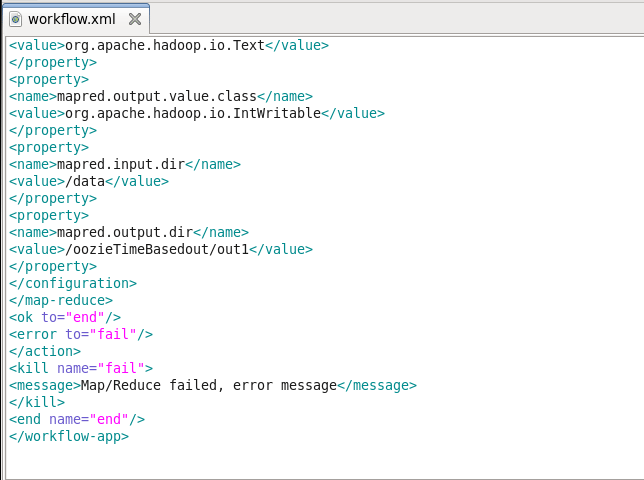This screenshot has height=480, width=644.
Task: Place cursor in mapred.input.dir name
Action: (121, 165)
